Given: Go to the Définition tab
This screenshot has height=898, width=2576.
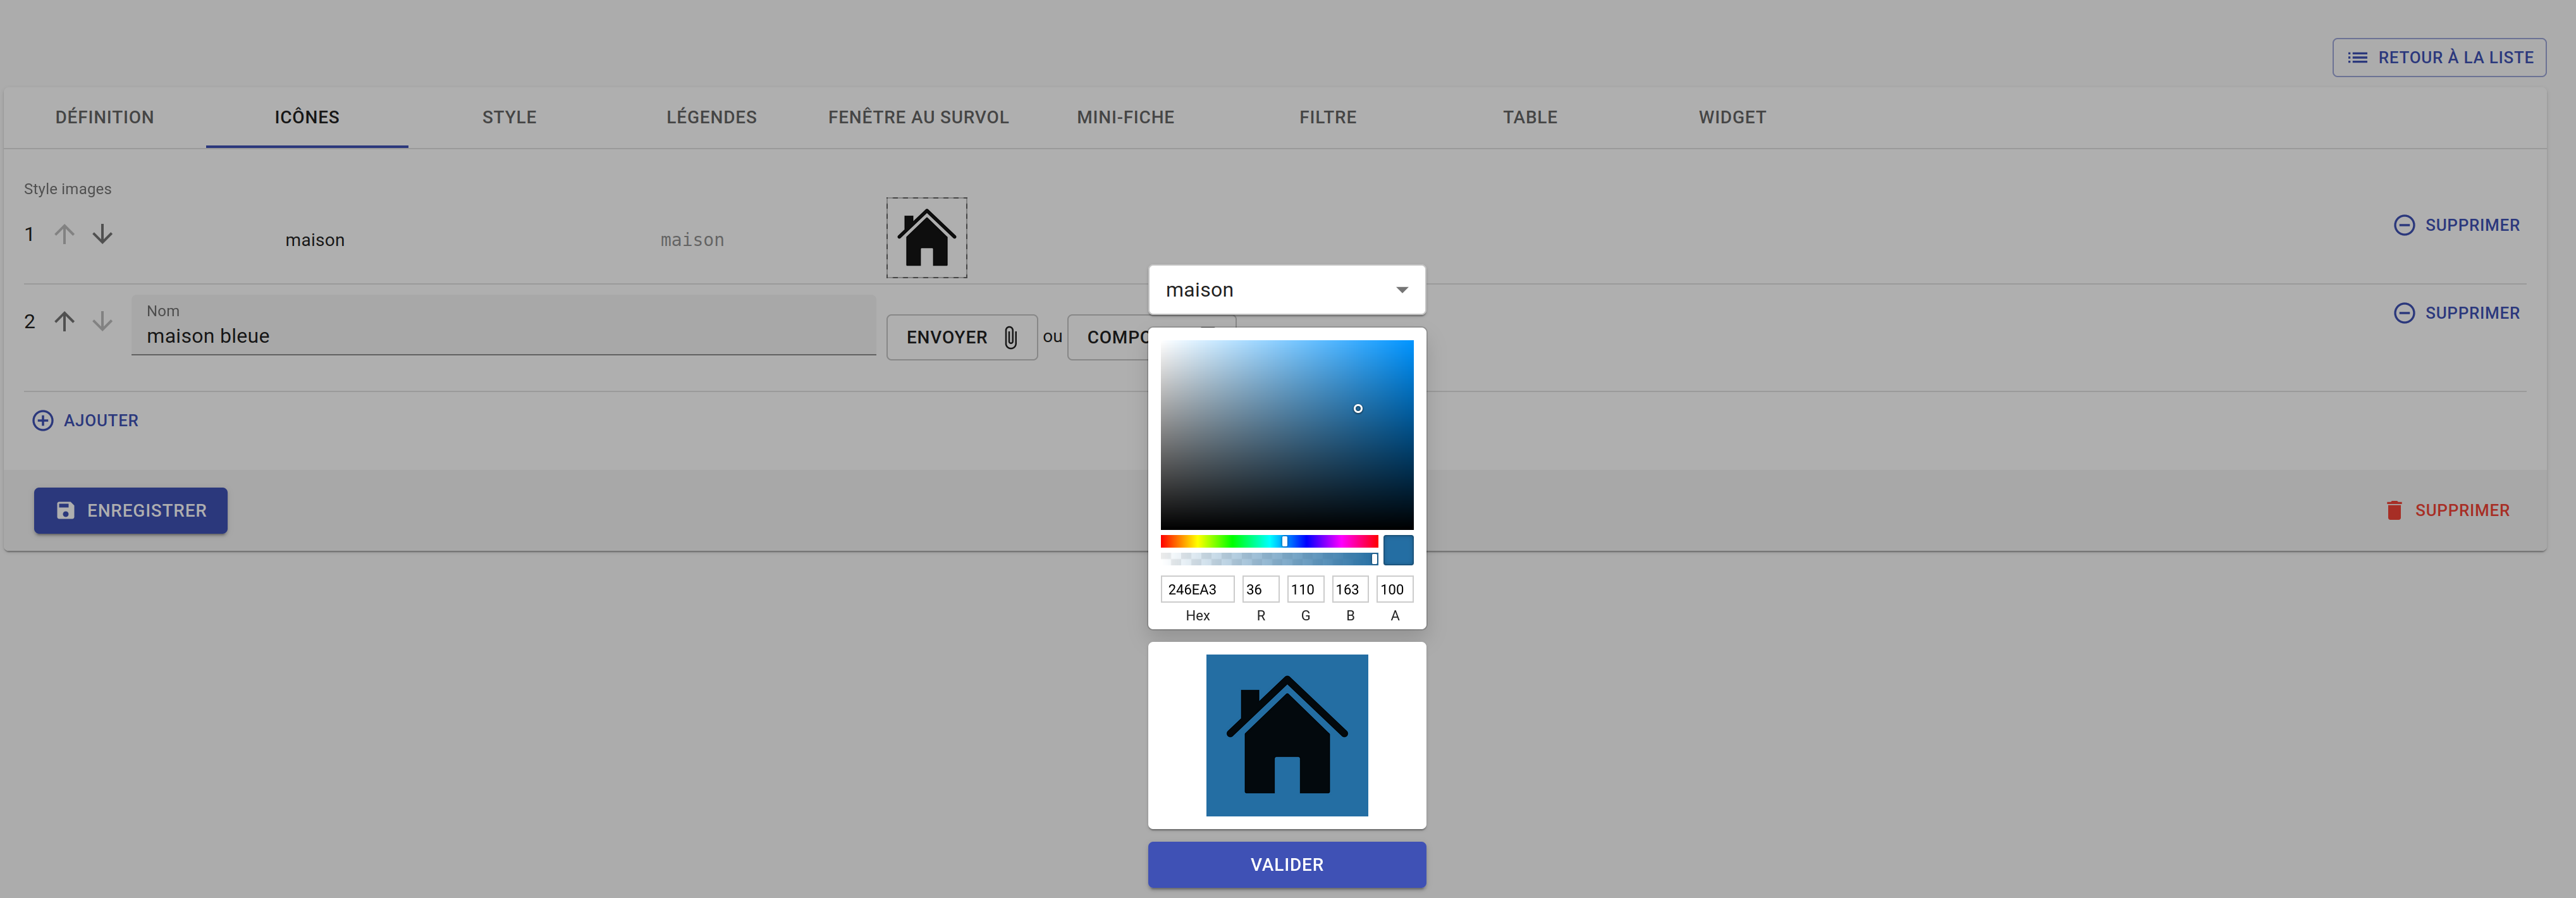Looking at the screenshot, I should pos(105,117).
